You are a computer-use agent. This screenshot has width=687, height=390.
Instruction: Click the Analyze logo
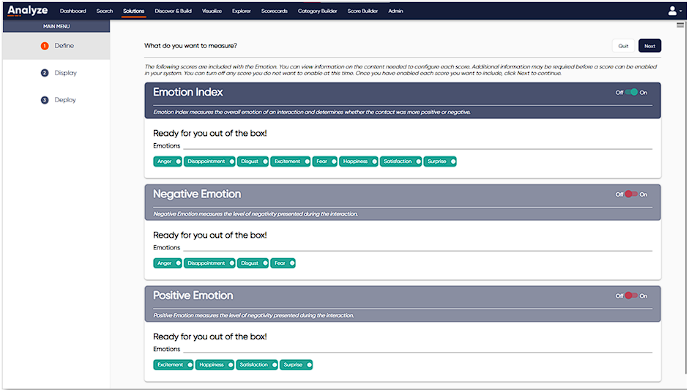28,11
